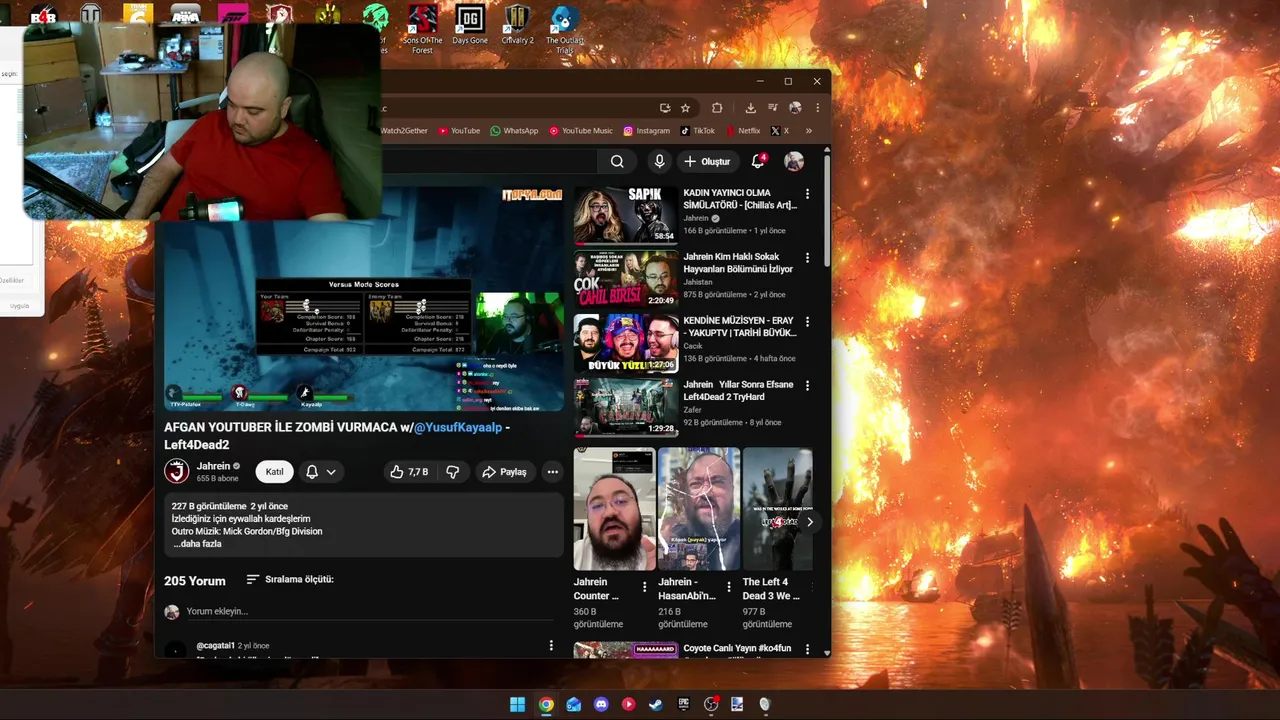The height and width of the screenshot is (720, 1280).
Task: Open YouTube Music bookmark
Action: pyautogui.click(x=581, y=131)
